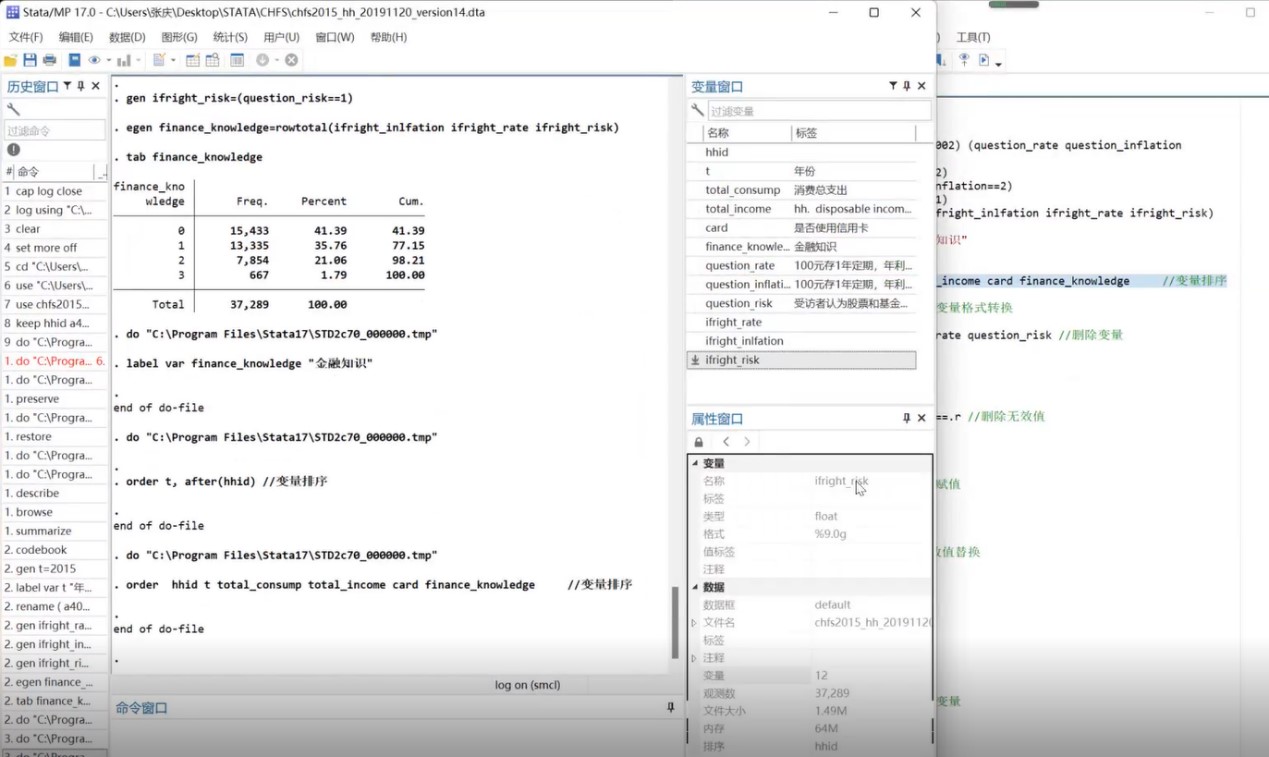Click the Print icon in the toolbar
1269x757 pixels.
pyautogui.click(x=49, y=60)
